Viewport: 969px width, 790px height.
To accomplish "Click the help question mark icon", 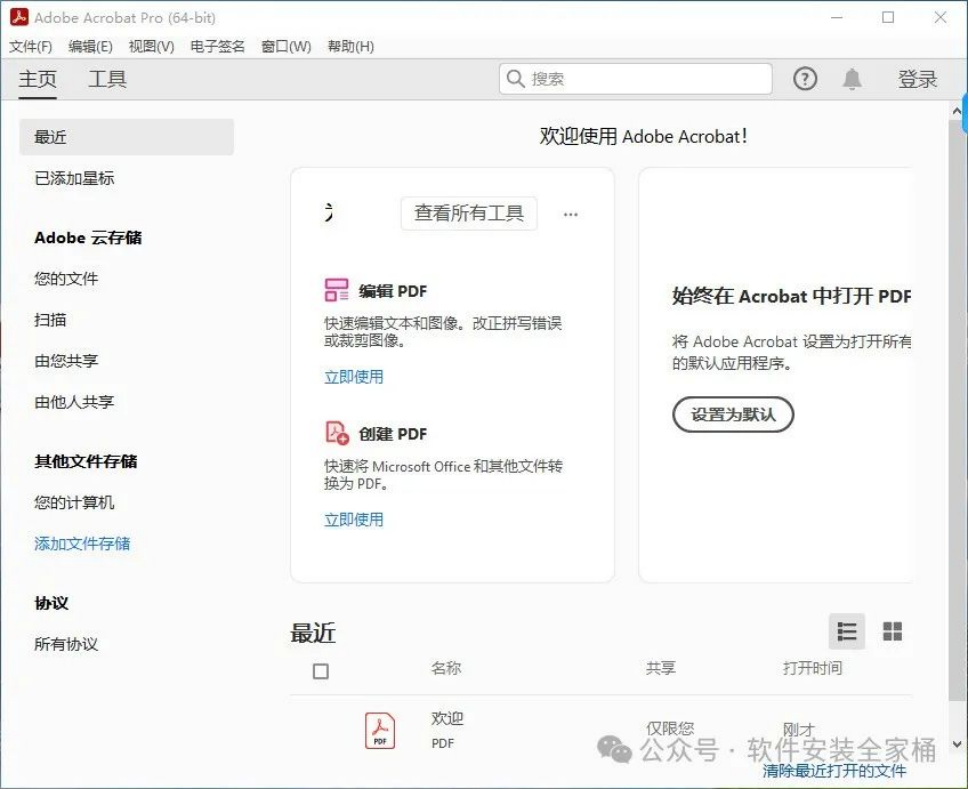I will [805, 79].
